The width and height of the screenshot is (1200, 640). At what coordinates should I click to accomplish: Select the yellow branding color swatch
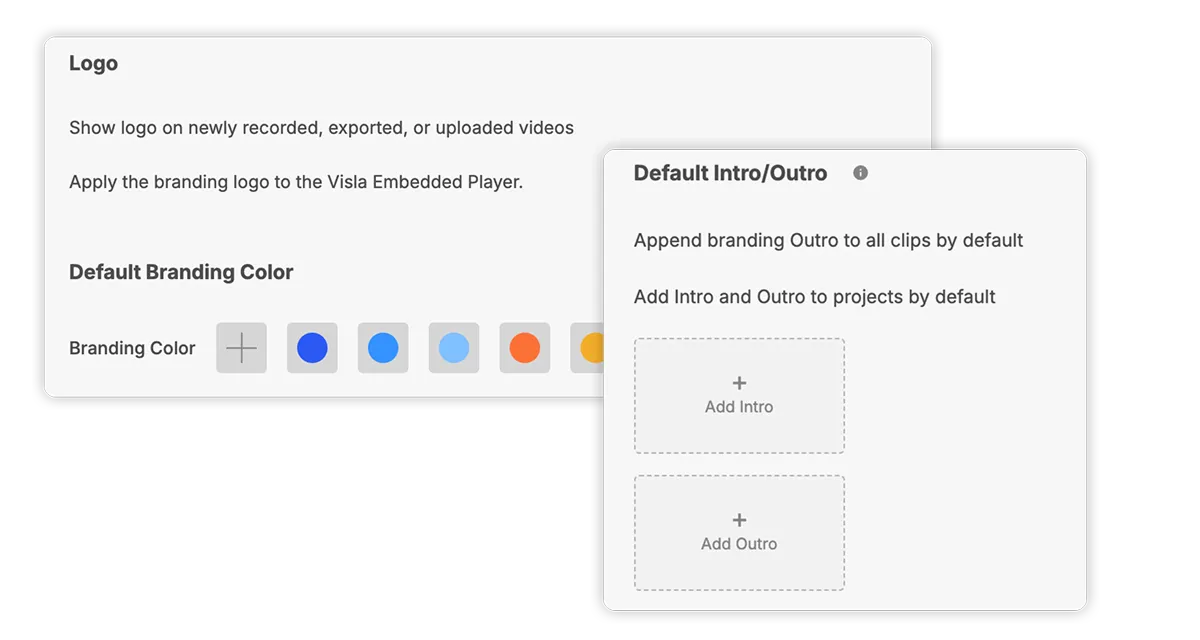point(588,348)
